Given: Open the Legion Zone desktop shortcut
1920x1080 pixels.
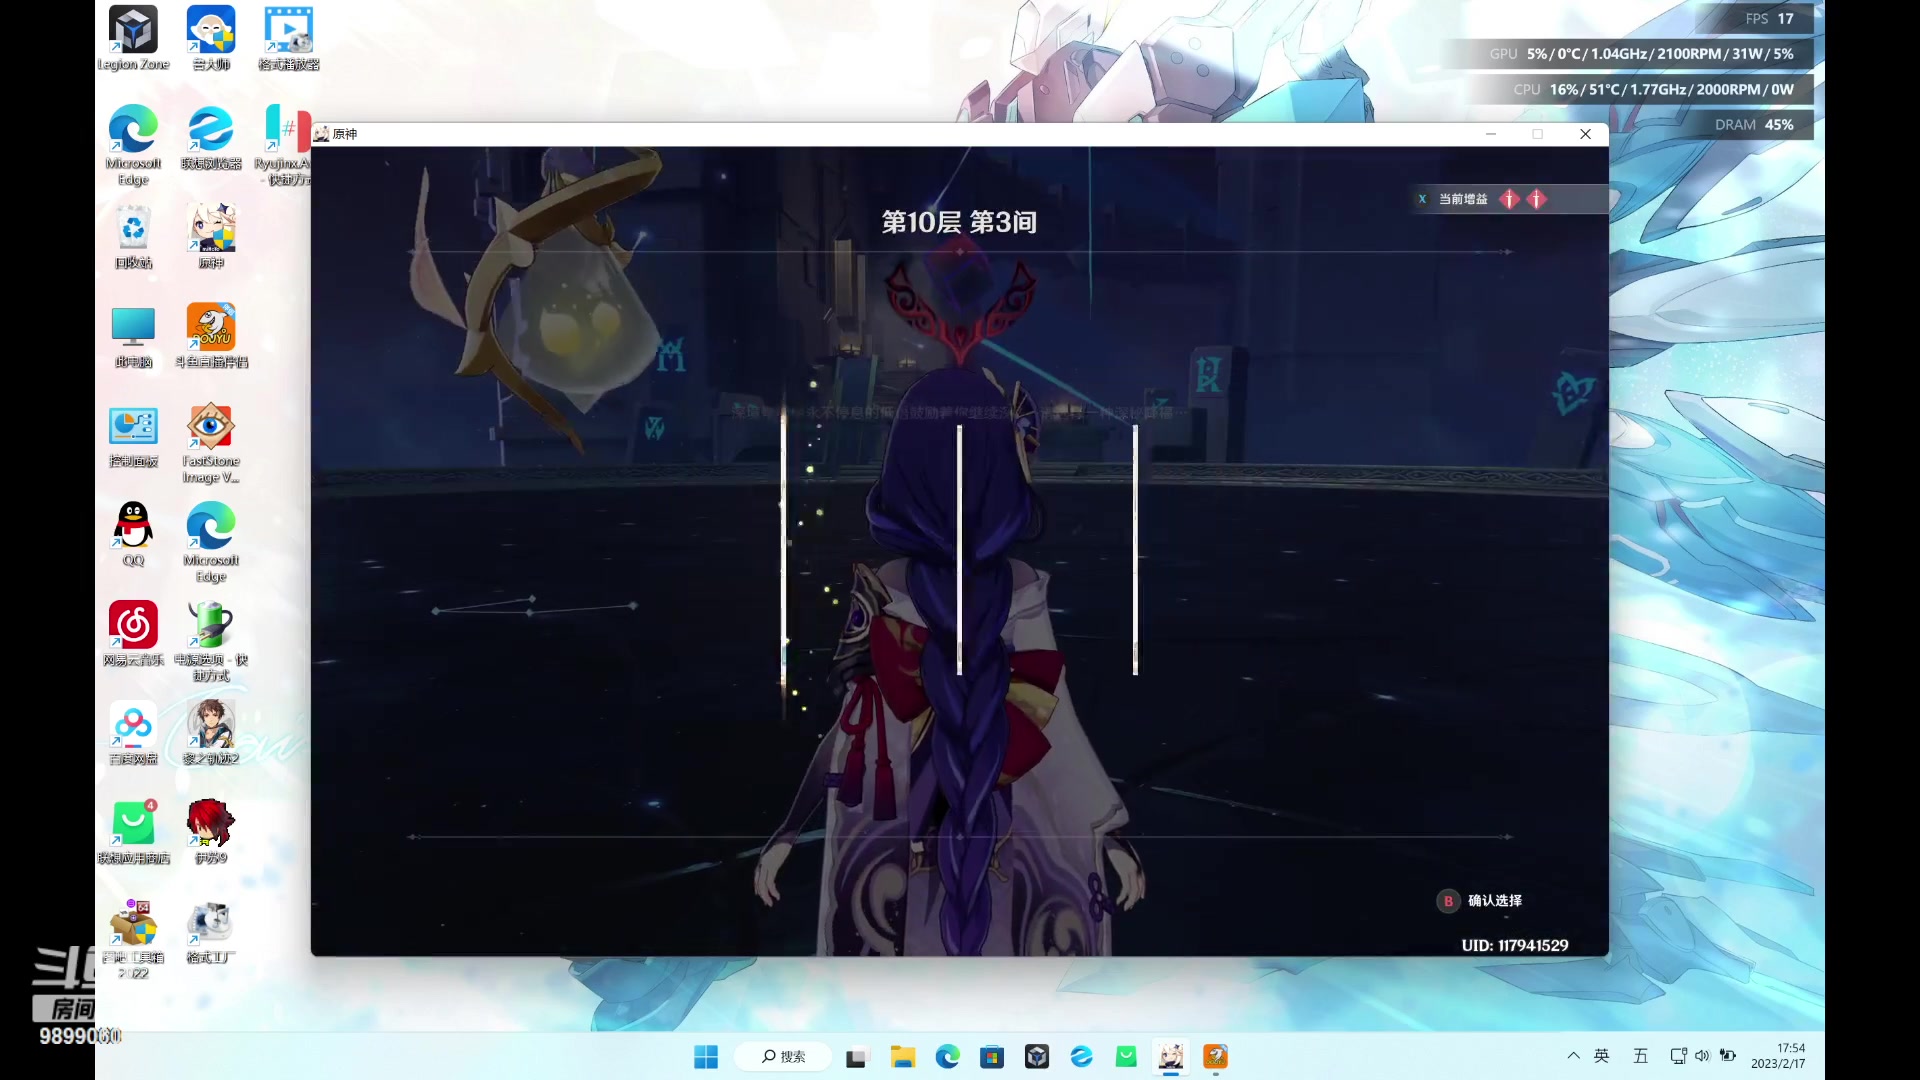Looking at the screenshot, I should click(x=133, y=38).
